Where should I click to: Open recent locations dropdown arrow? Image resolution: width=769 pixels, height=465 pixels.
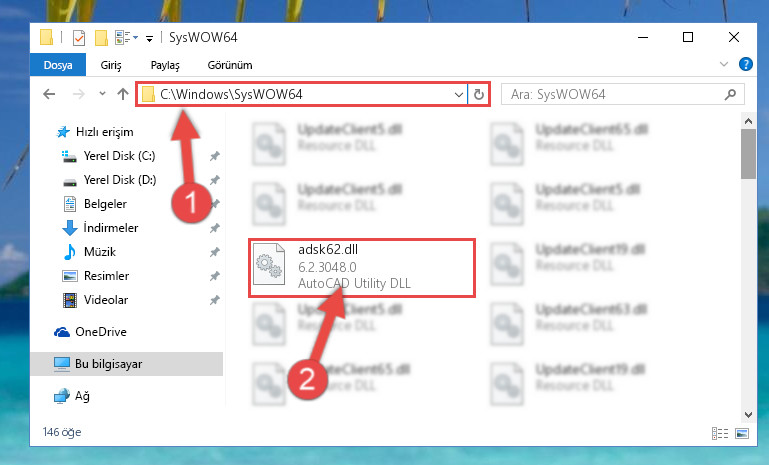click(x=102, y=93)
